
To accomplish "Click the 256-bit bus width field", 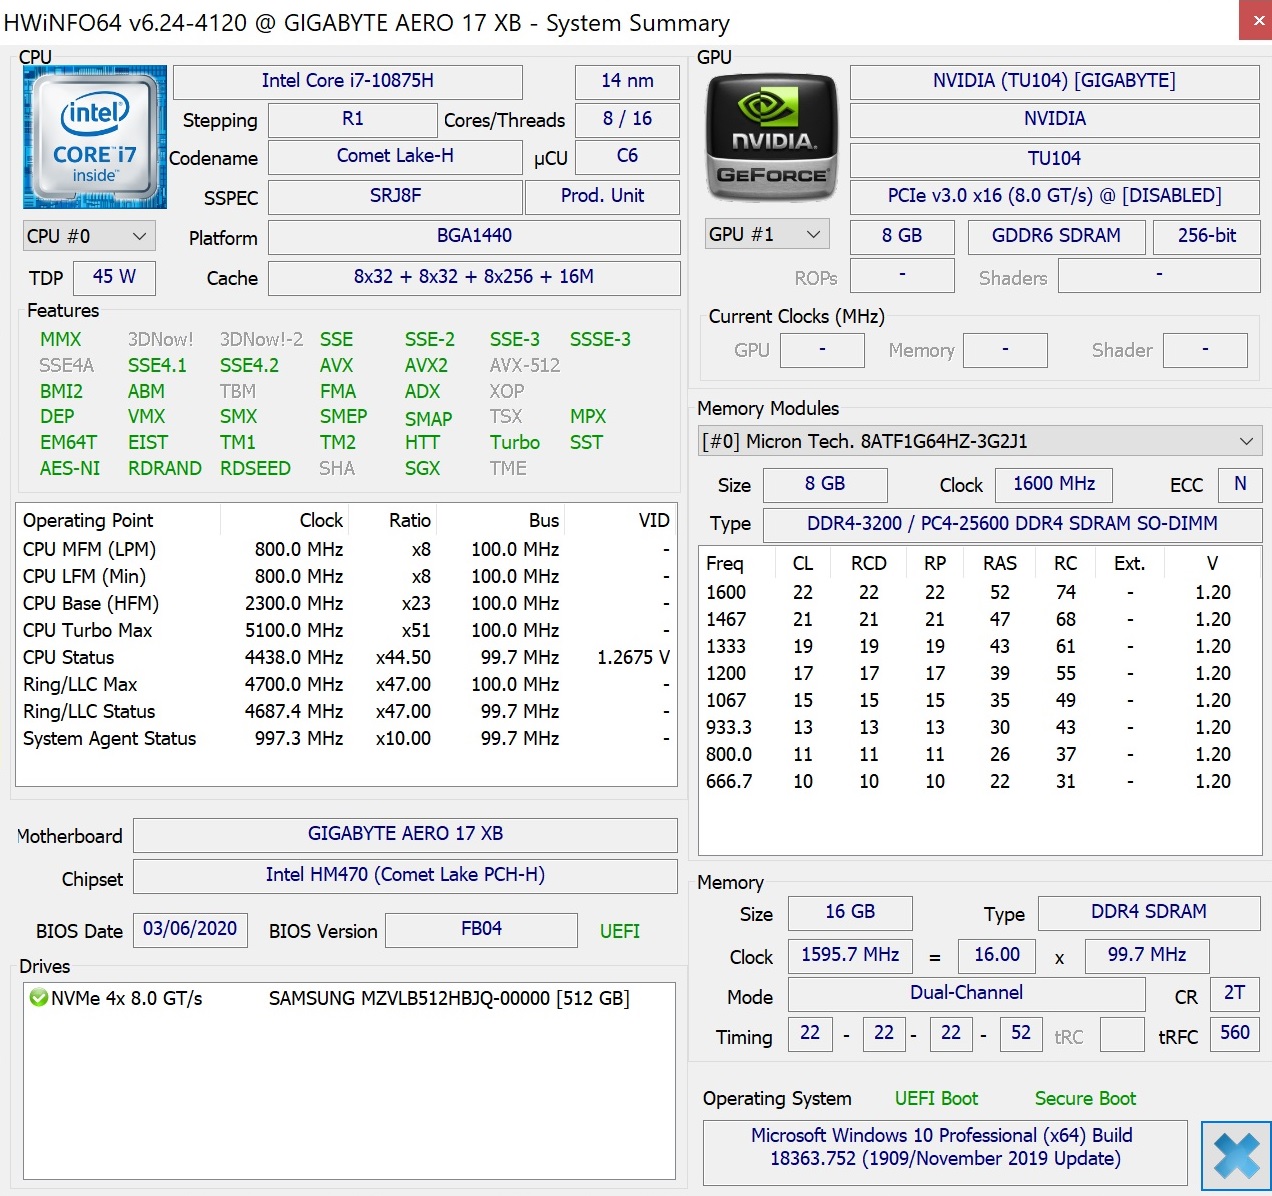I will (1206, 236).
